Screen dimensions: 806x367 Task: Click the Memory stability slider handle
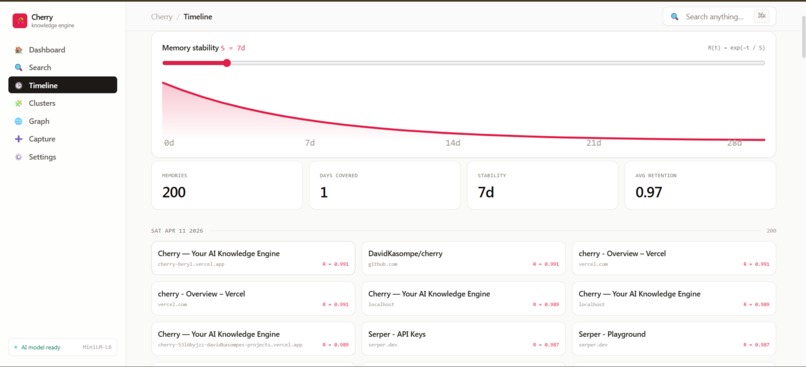pos(227,63)
